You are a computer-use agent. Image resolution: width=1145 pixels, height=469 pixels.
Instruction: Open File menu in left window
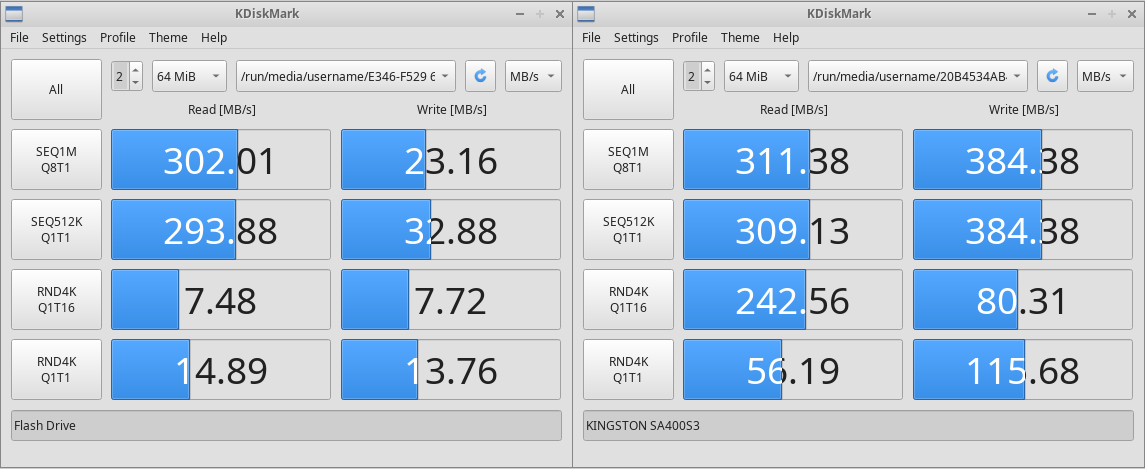point(19,37)
